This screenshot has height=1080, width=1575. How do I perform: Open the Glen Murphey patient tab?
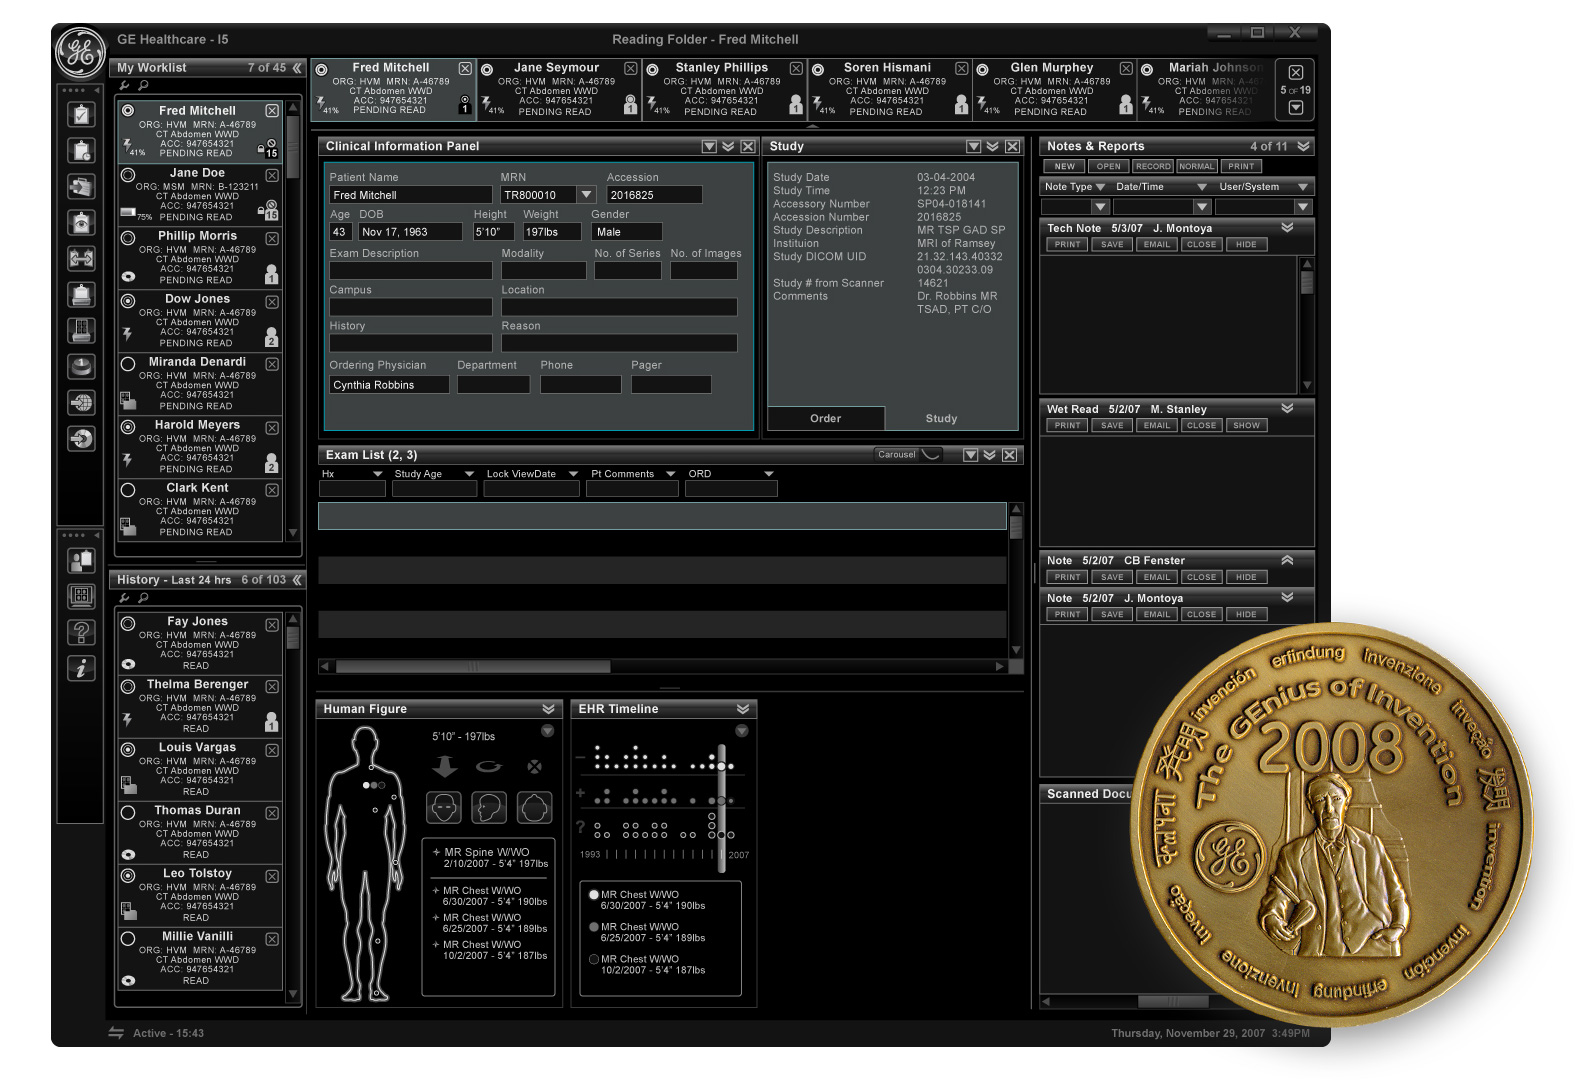coord(1053,89)
